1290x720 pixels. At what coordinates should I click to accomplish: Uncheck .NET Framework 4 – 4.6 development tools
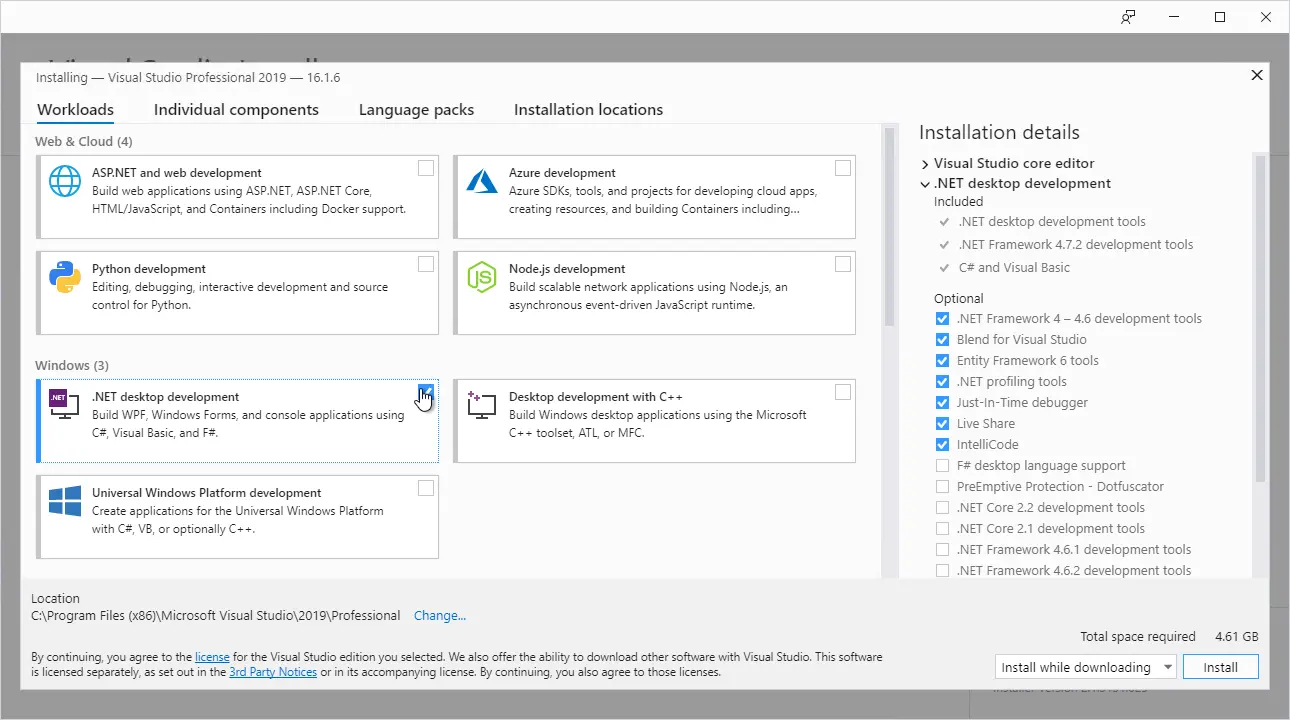[x=942, y=319]
